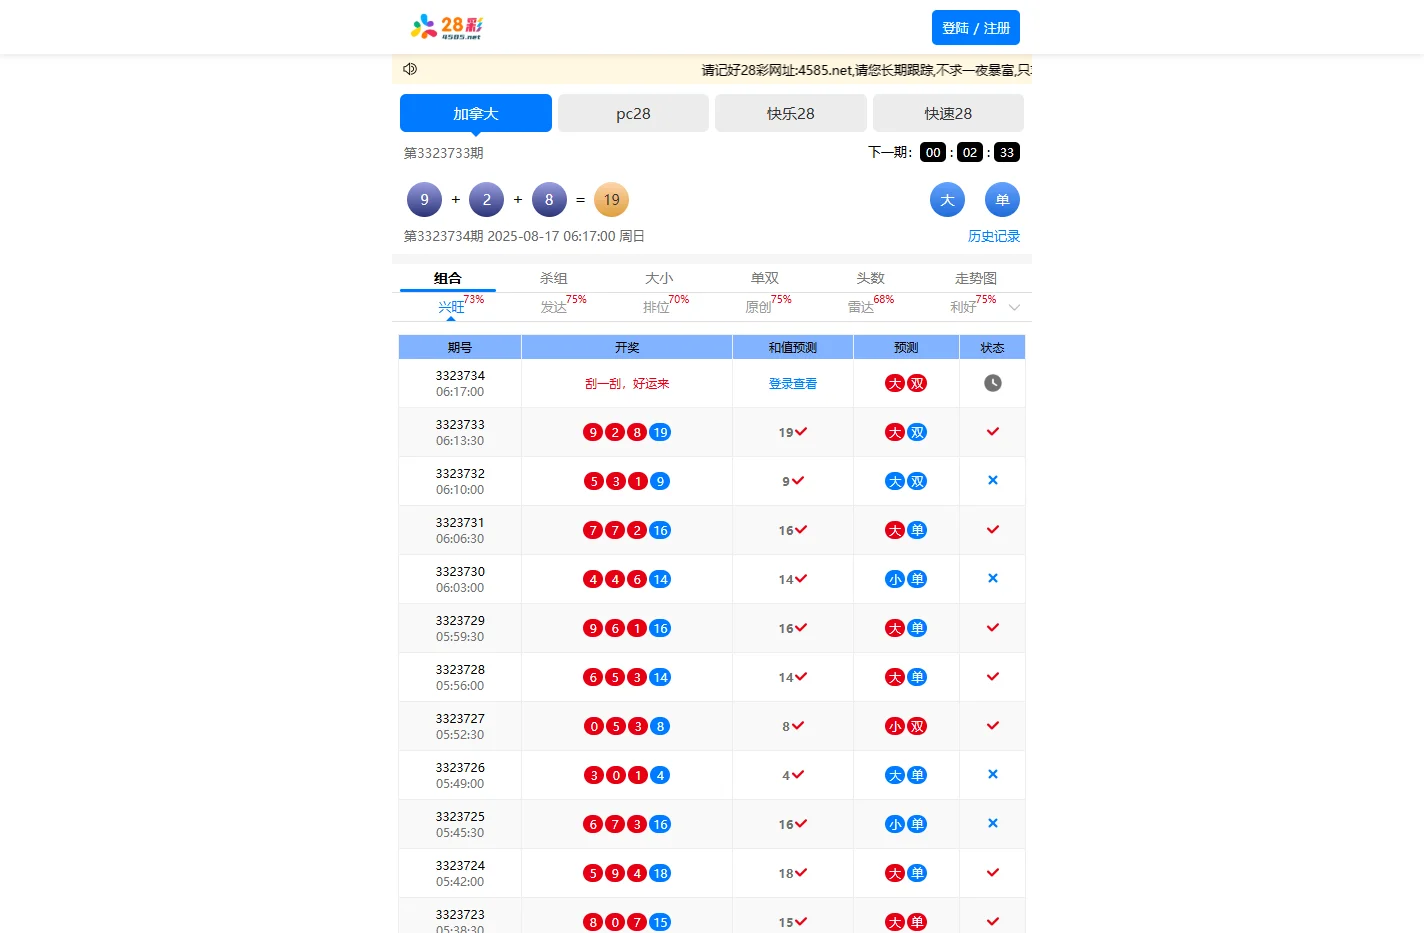Click the 第3323733期 period label

[x=444, y=153]
